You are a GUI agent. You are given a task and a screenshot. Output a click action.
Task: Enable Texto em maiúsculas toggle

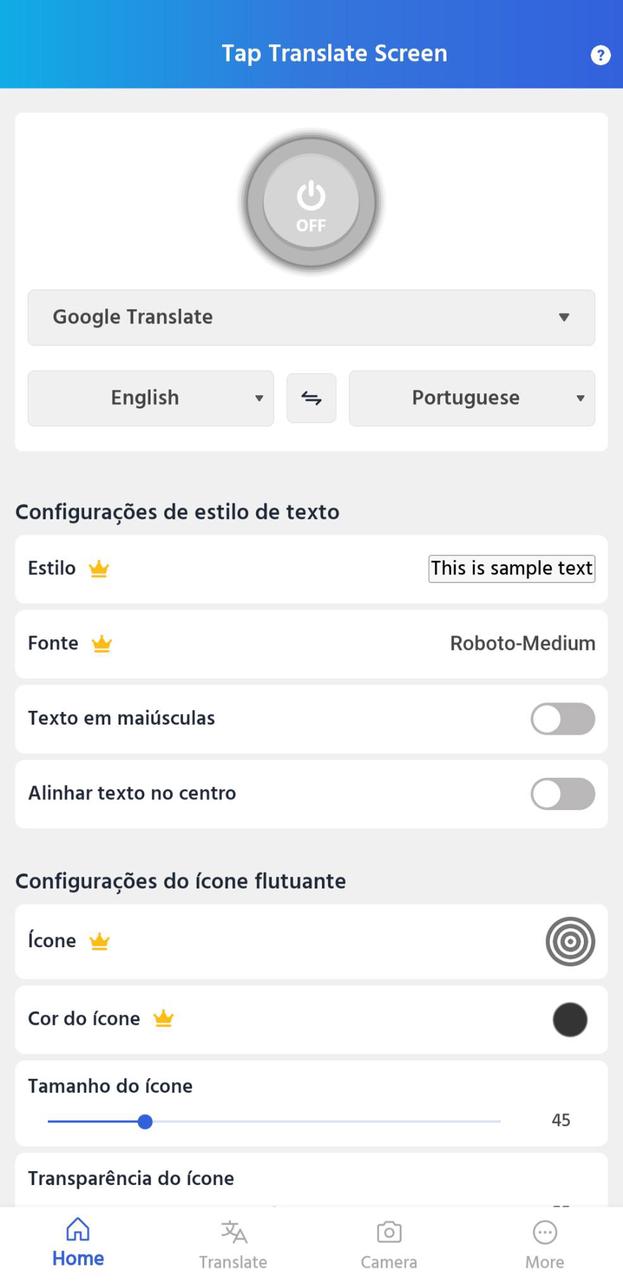(x=562, y=719)
